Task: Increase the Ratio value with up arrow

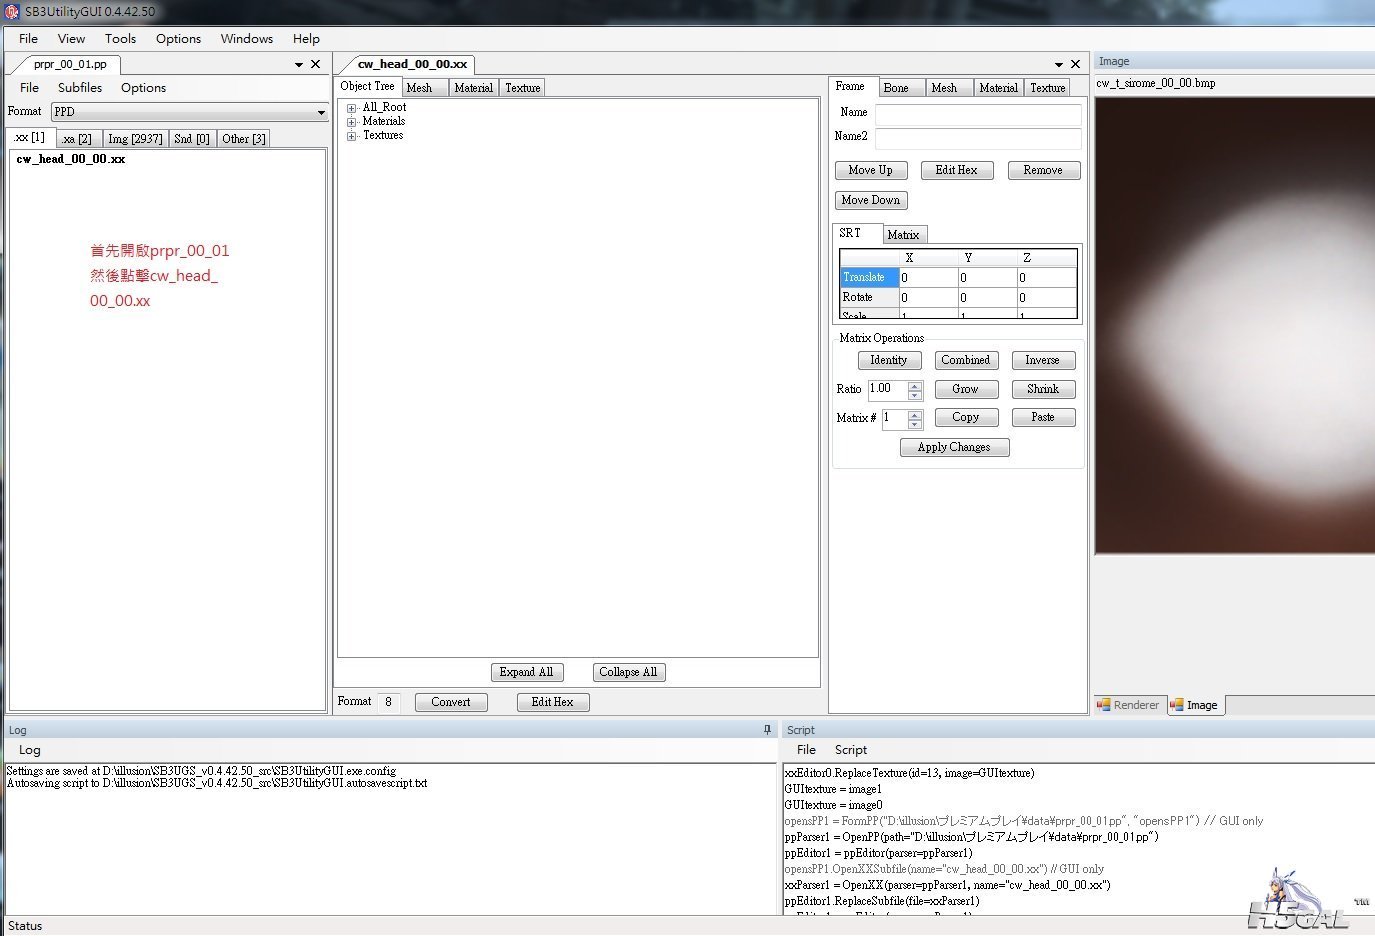Action: click(x=914, y=385)
